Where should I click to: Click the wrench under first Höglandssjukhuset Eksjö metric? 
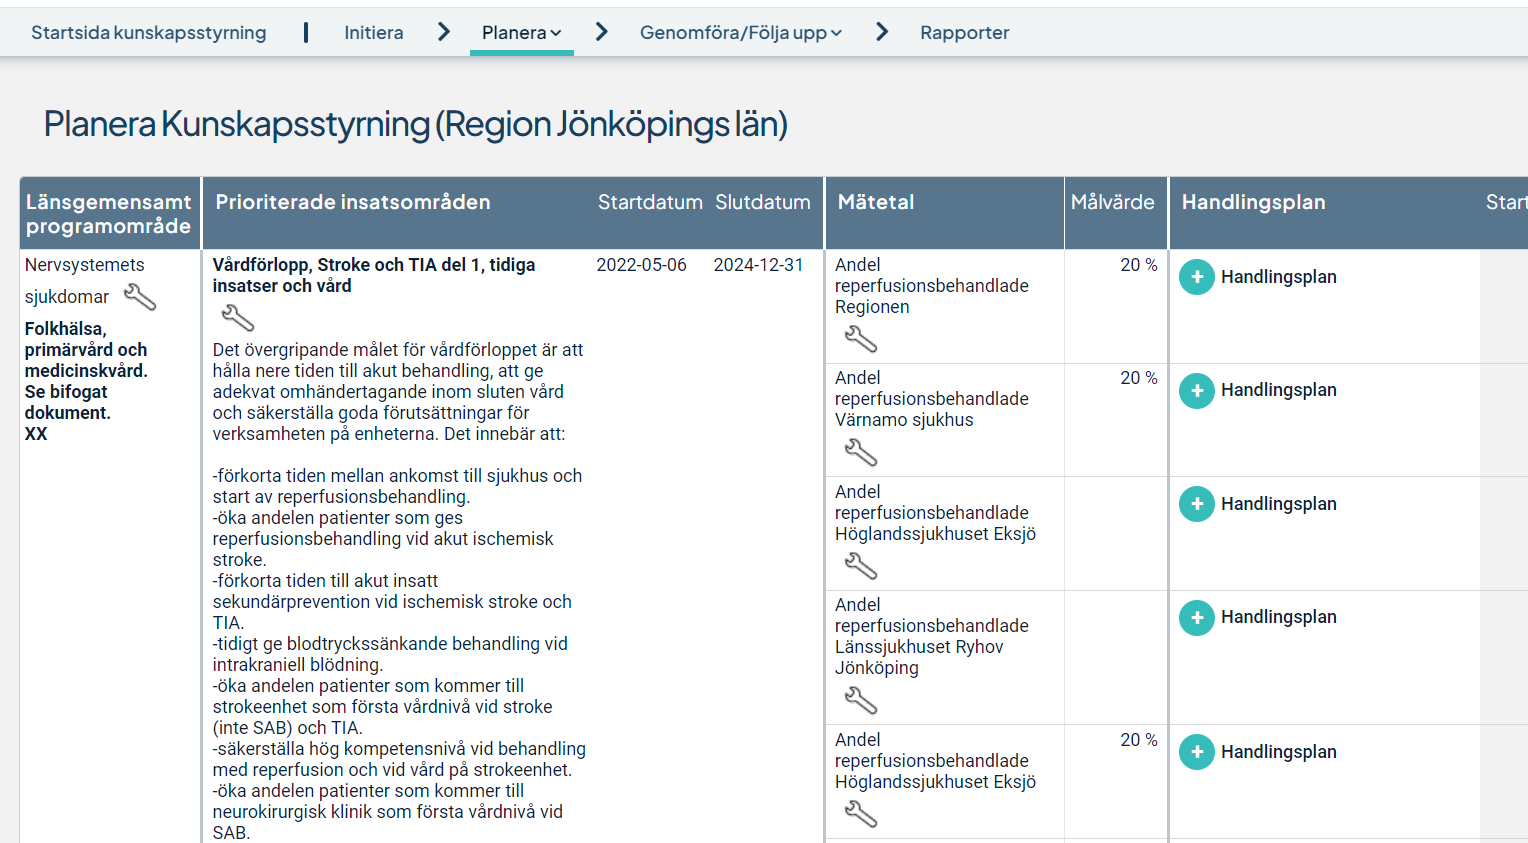pos(860,566)
